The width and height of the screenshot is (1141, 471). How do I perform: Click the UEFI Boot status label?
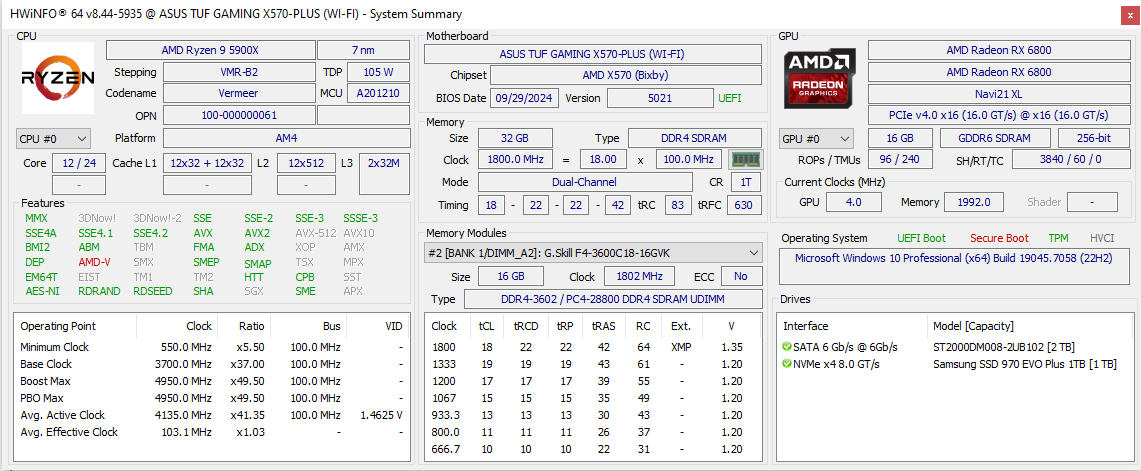[x=921, y=238]
